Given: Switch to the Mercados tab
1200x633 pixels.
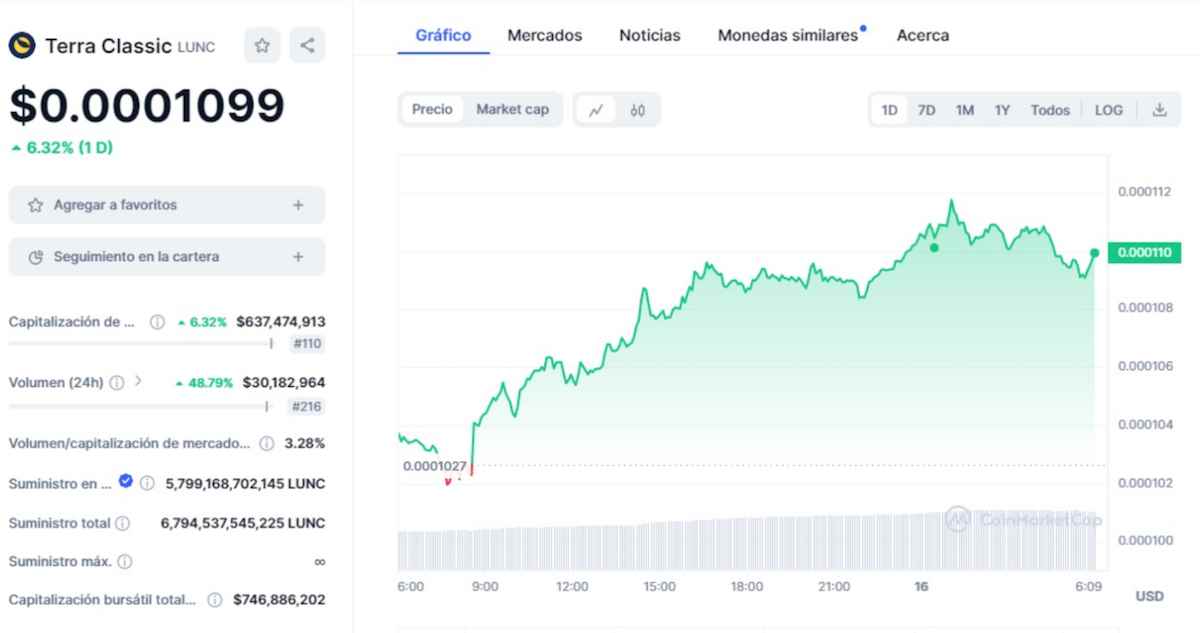Looking at the screenshot, I should (545, 35).
